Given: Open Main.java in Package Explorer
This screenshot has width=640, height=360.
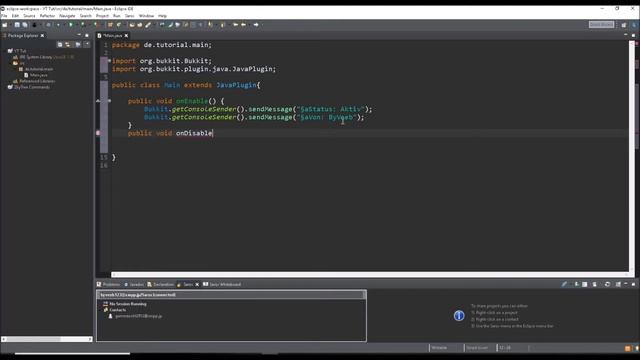Looking at the screenshot, I should 39,75.
